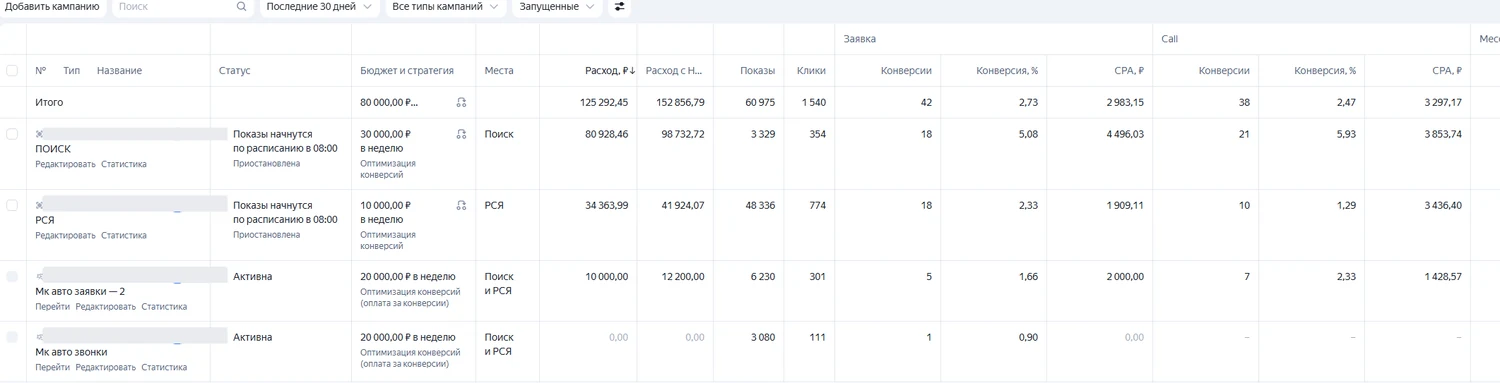
Task: Click Конверсия, % header under Call group
Action: coord(1325,71)
